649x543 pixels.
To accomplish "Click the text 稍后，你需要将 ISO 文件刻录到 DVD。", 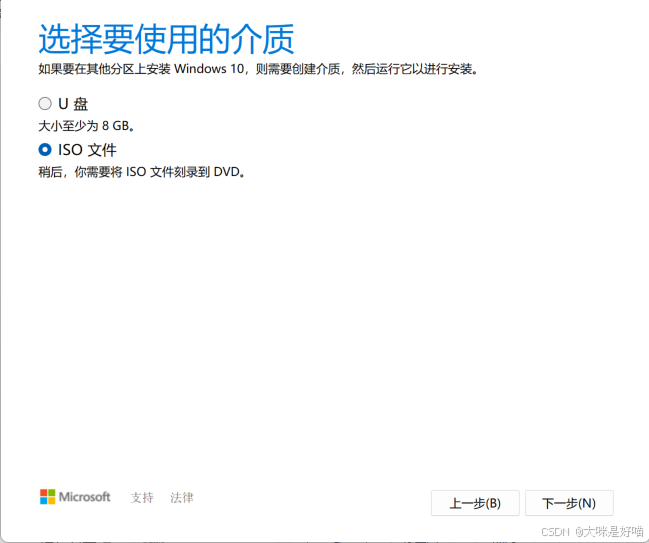I will (142, 172).
